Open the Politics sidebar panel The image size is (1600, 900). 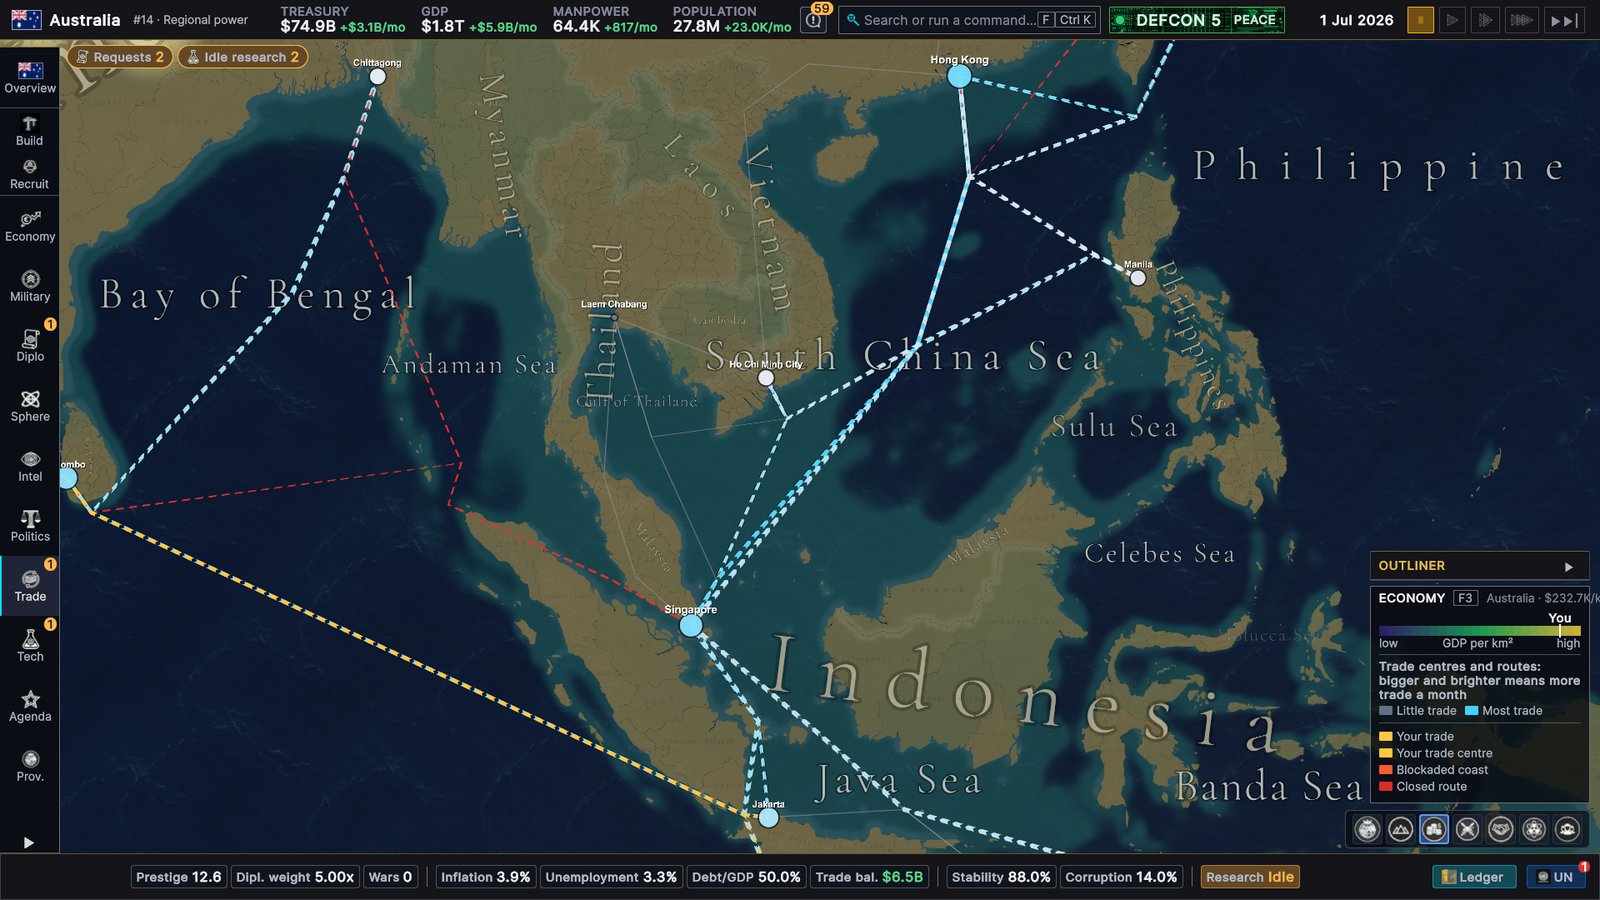[x=30, y=526]
